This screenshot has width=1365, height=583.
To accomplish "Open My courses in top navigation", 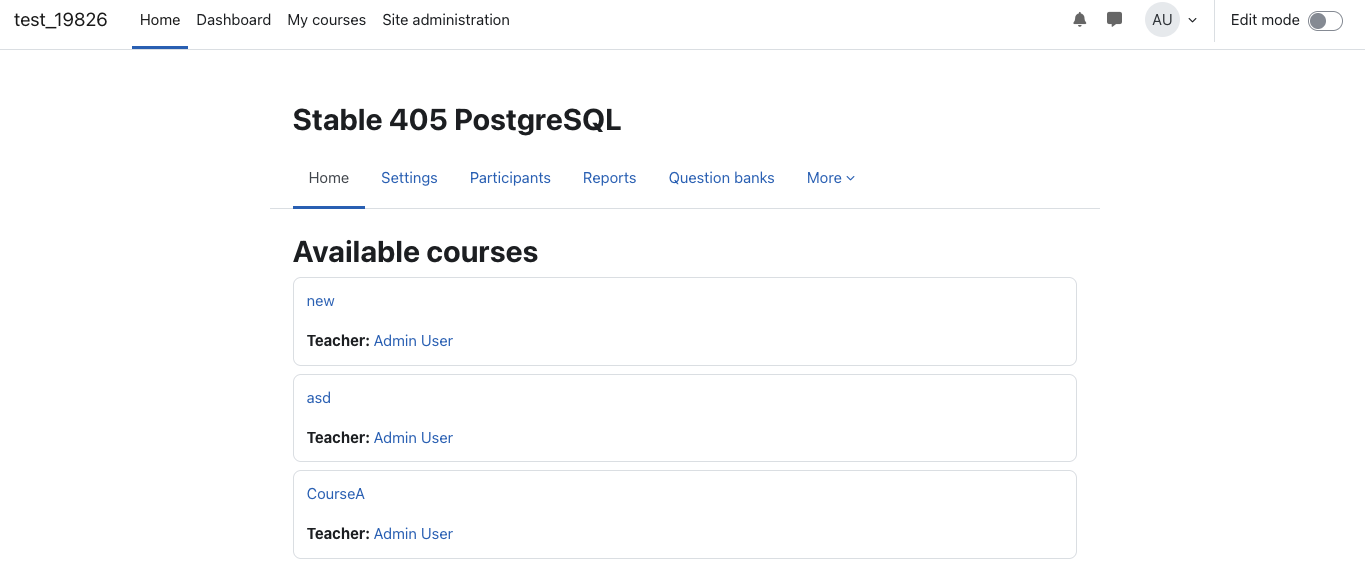I will (x=326, y=20).
